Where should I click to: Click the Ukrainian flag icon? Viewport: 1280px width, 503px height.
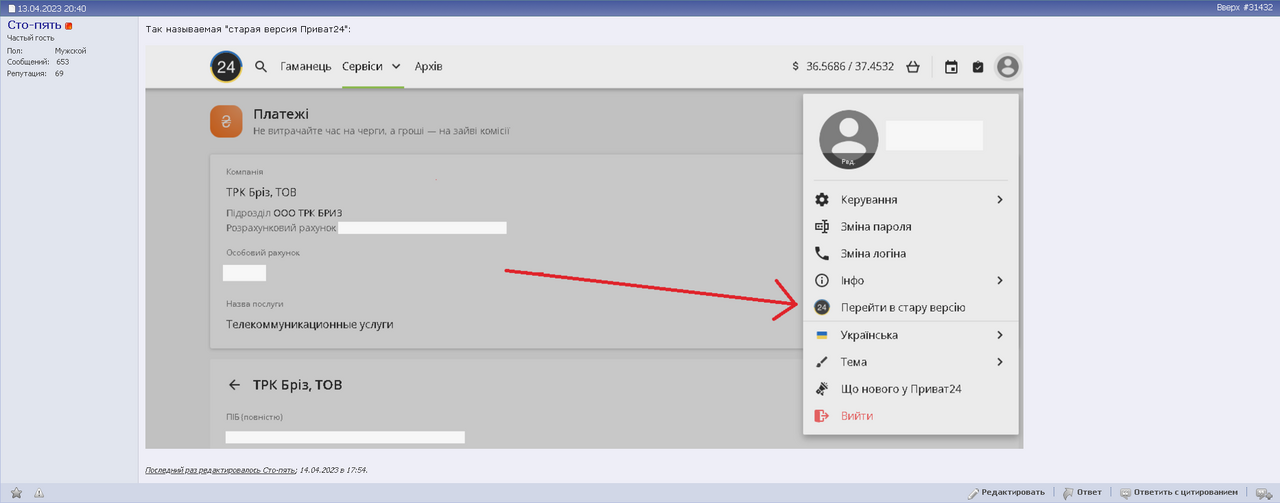coord(822,335)
